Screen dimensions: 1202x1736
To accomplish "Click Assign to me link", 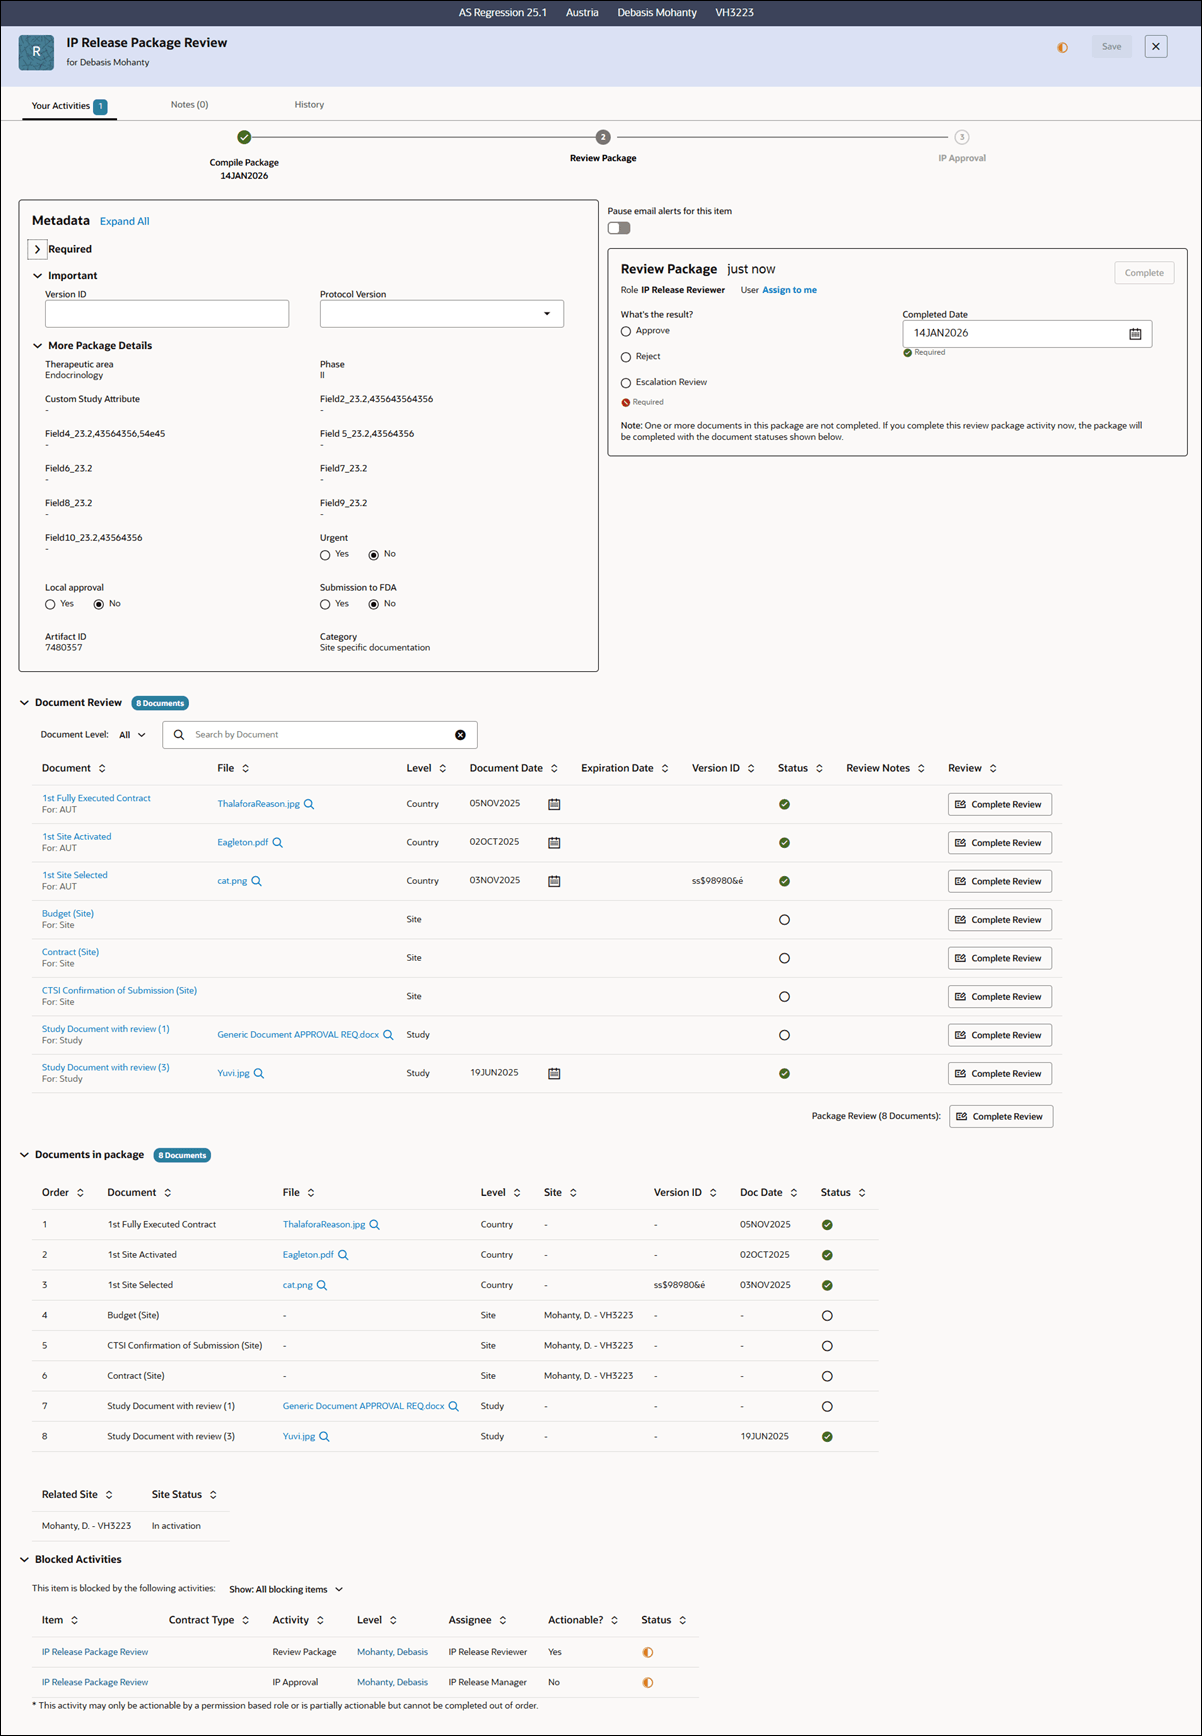I will 790,290.
